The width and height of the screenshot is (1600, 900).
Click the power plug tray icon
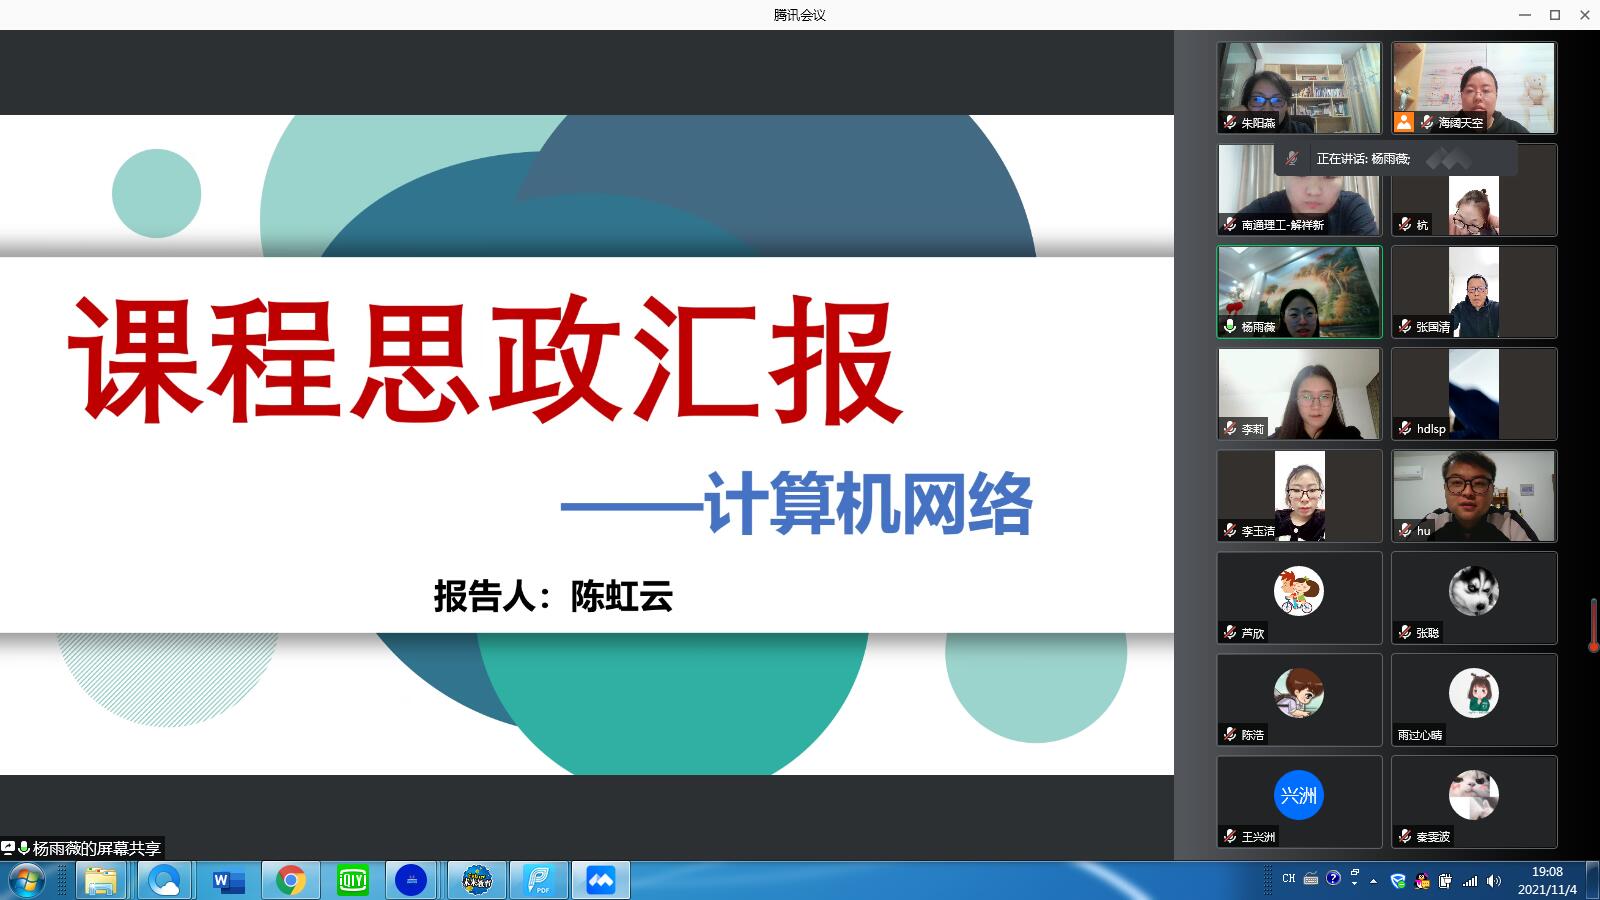point(1445,881)
